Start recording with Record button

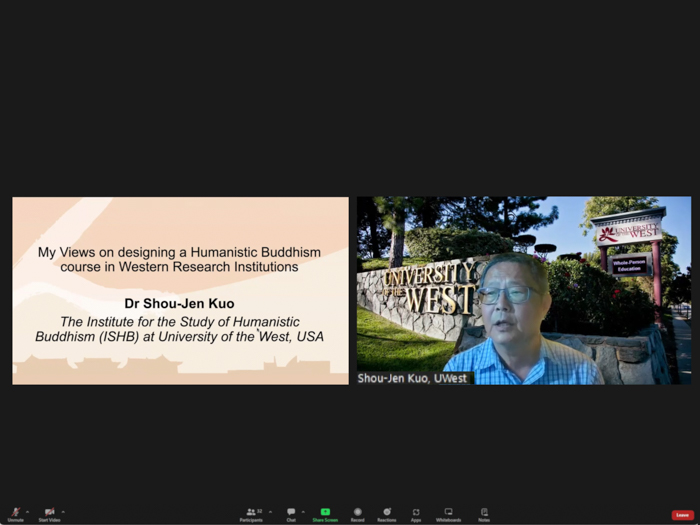(x=358, y=514)
